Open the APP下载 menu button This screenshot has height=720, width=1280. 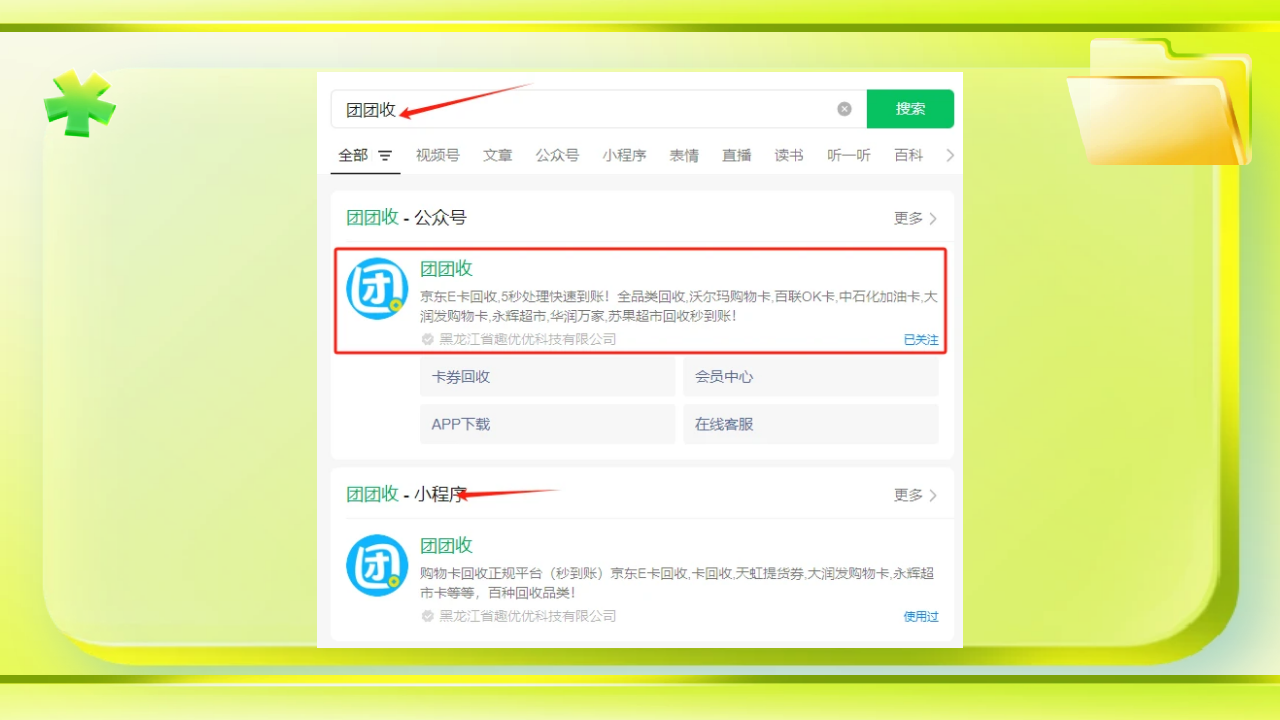click(548, 424)
